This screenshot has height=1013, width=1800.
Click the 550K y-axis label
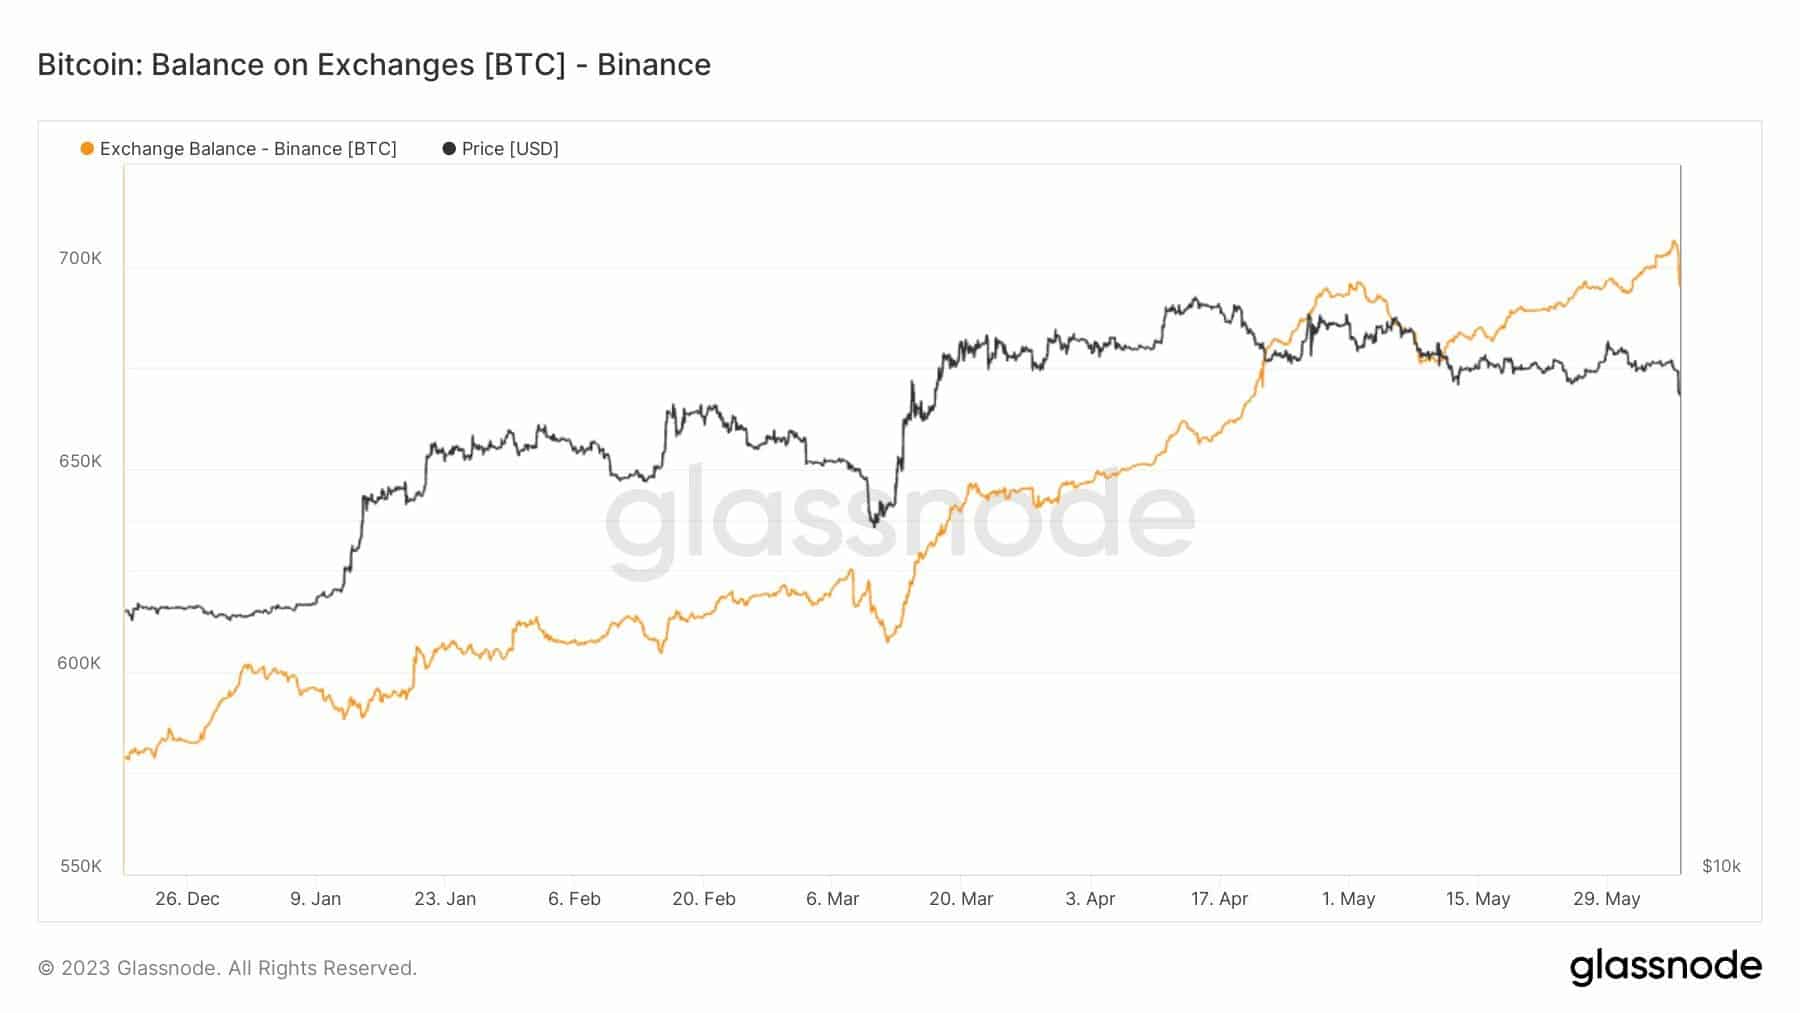[x=80, y=866]
